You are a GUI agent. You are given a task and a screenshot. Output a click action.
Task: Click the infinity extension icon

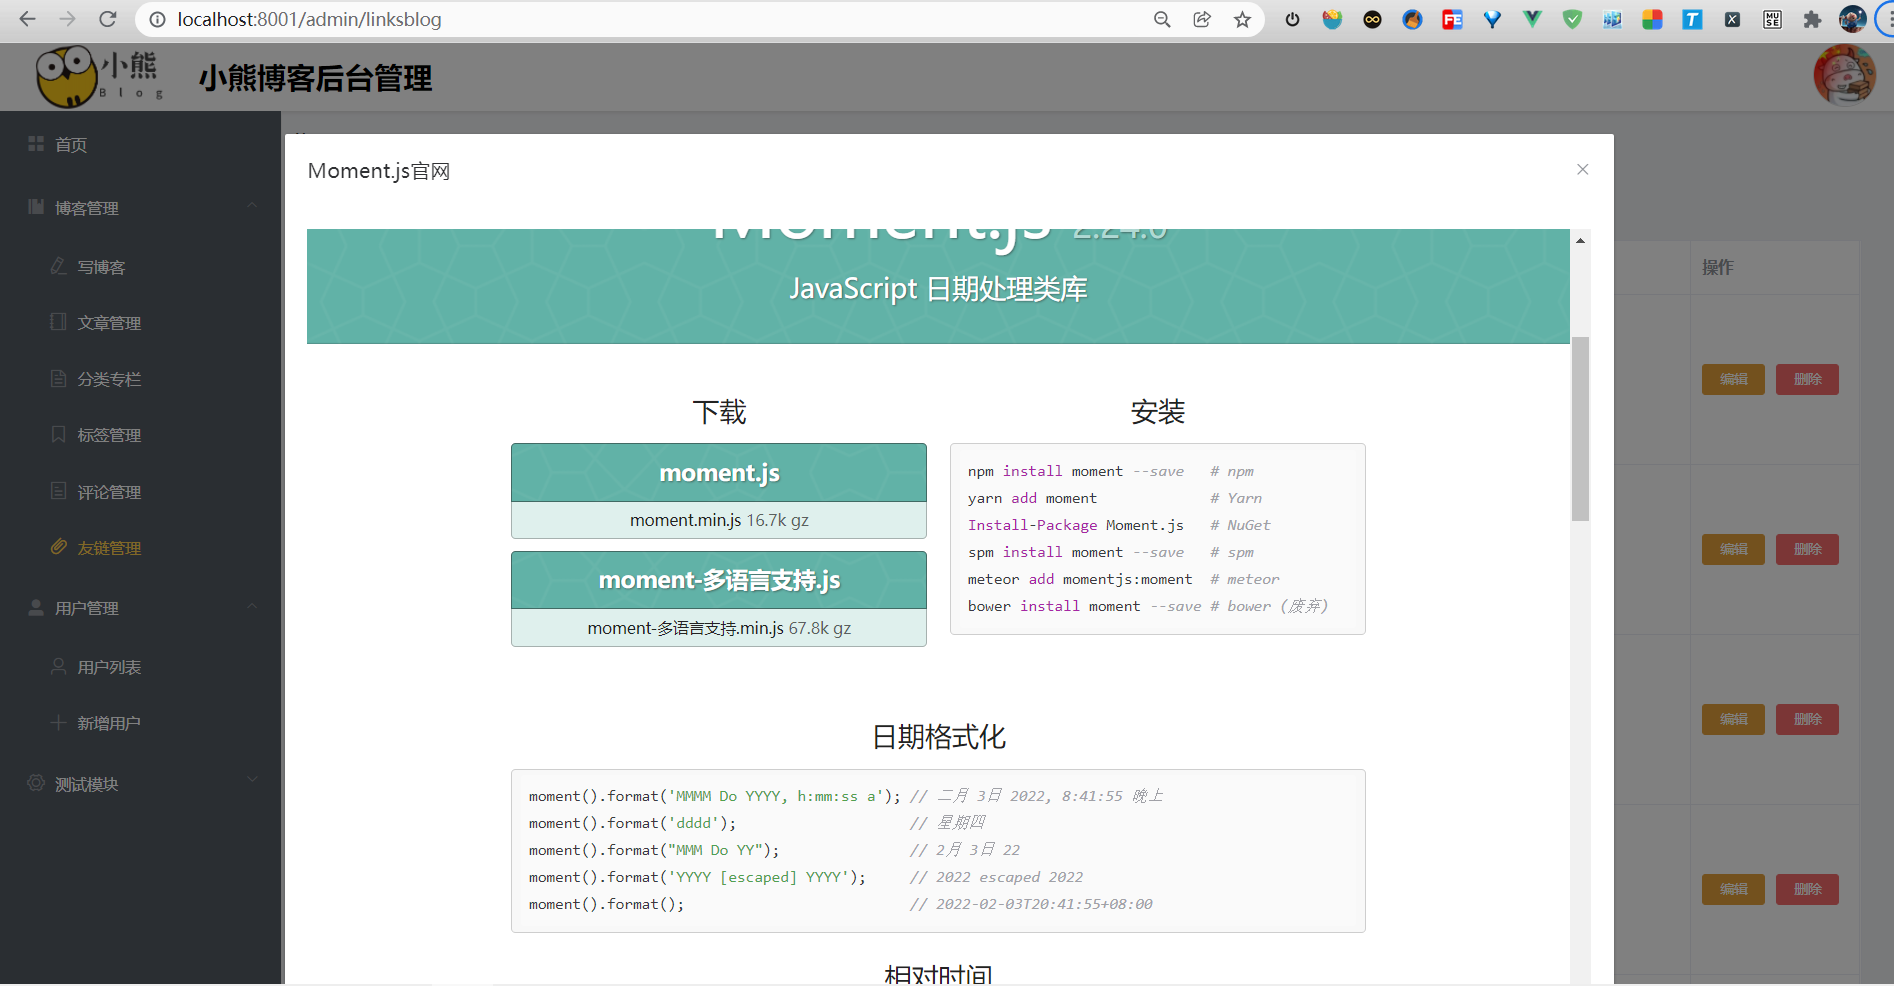(1372, 19)
